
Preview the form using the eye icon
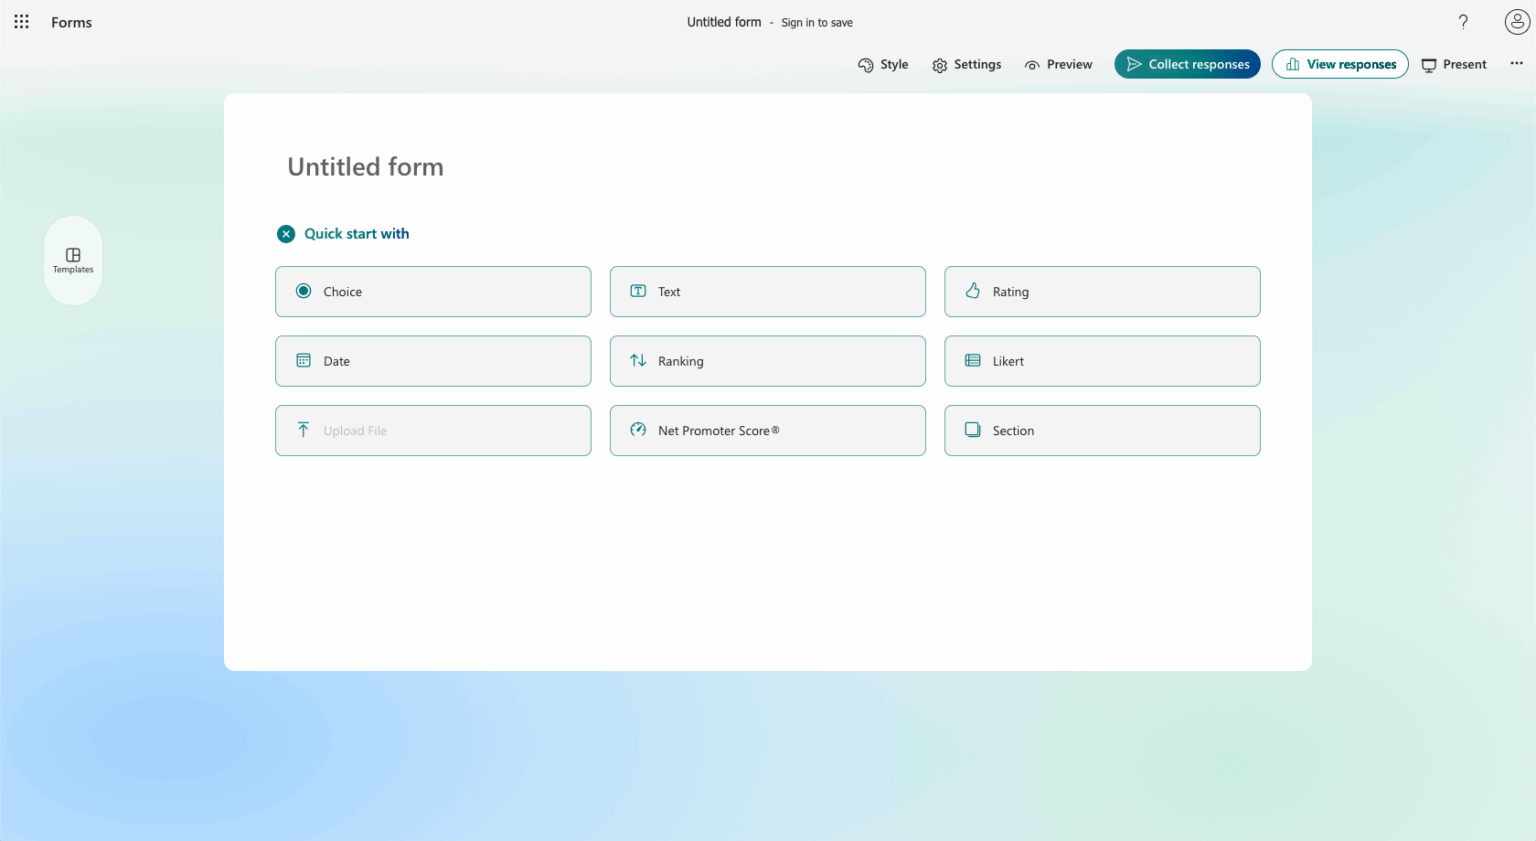click(x=1058, y=64)
